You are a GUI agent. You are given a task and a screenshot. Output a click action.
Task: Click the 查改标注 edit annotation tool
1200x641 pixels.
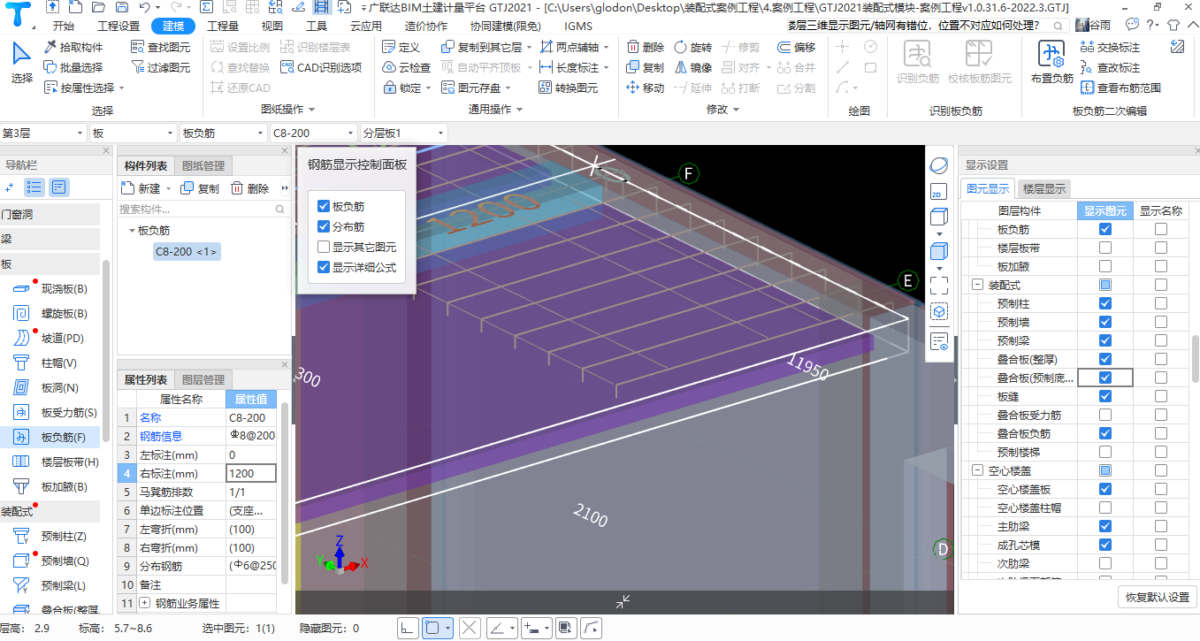(1112, 67)
